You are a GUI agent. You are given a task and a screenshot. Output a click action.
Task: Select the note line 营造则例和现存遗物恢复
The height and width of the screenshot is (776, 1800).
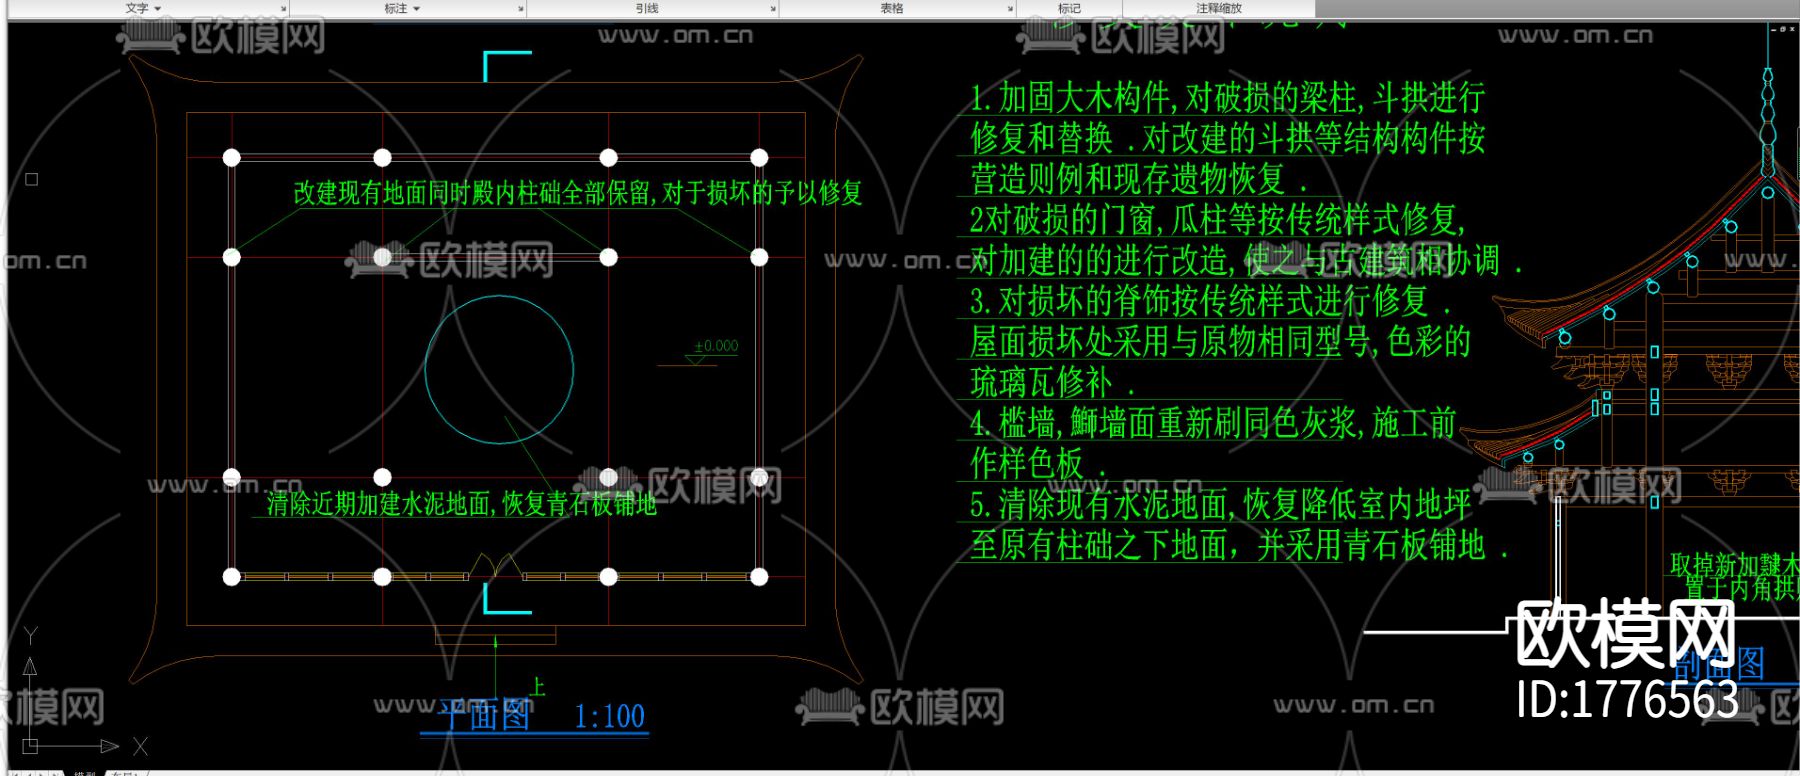click(x=1139, y=179)
